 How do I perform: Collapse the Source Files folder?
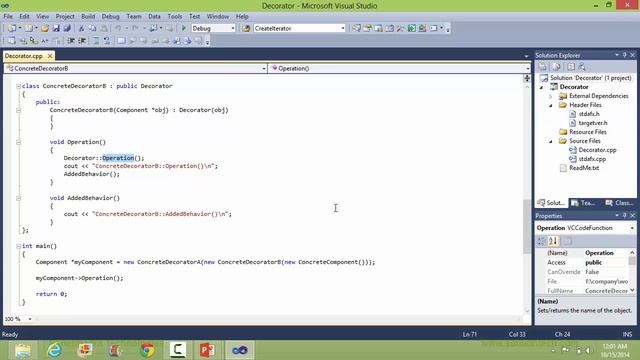pyautogui.click(x=551, y=141)
